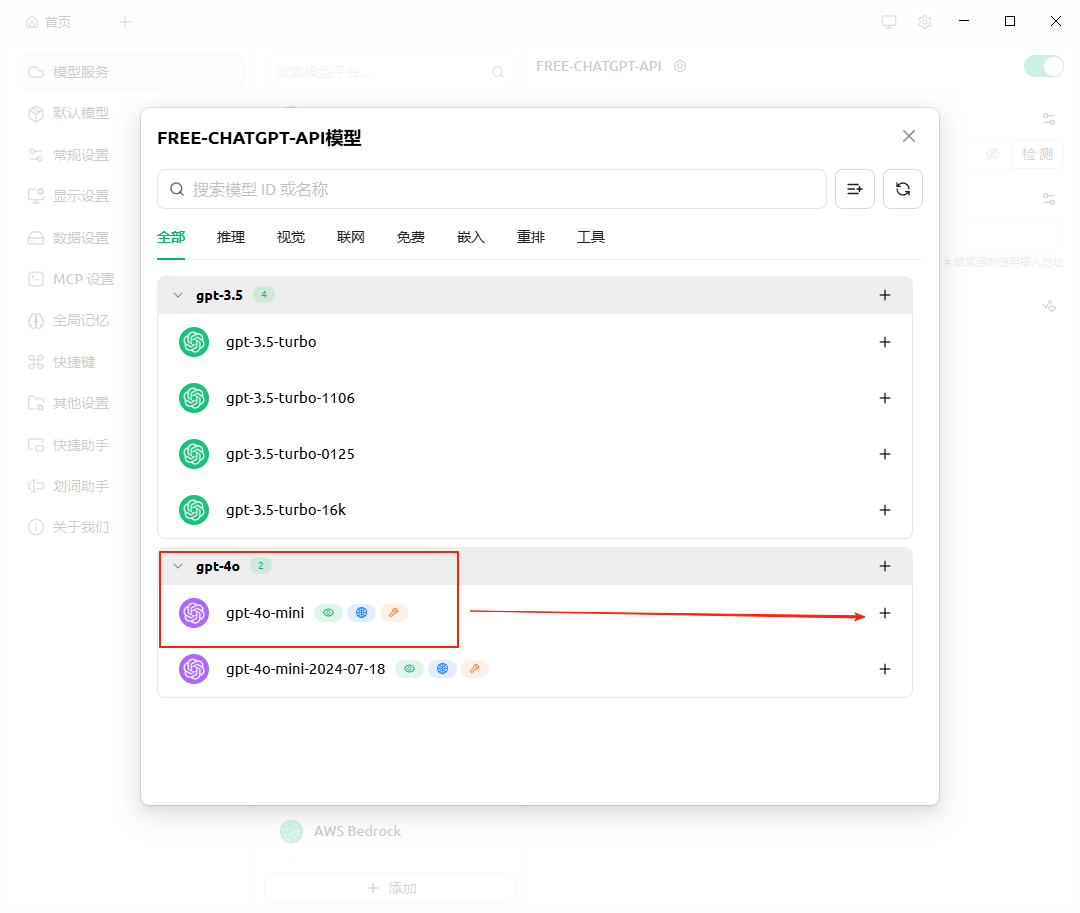
Task: Click the batch add list button
Action: click(855, 189)
